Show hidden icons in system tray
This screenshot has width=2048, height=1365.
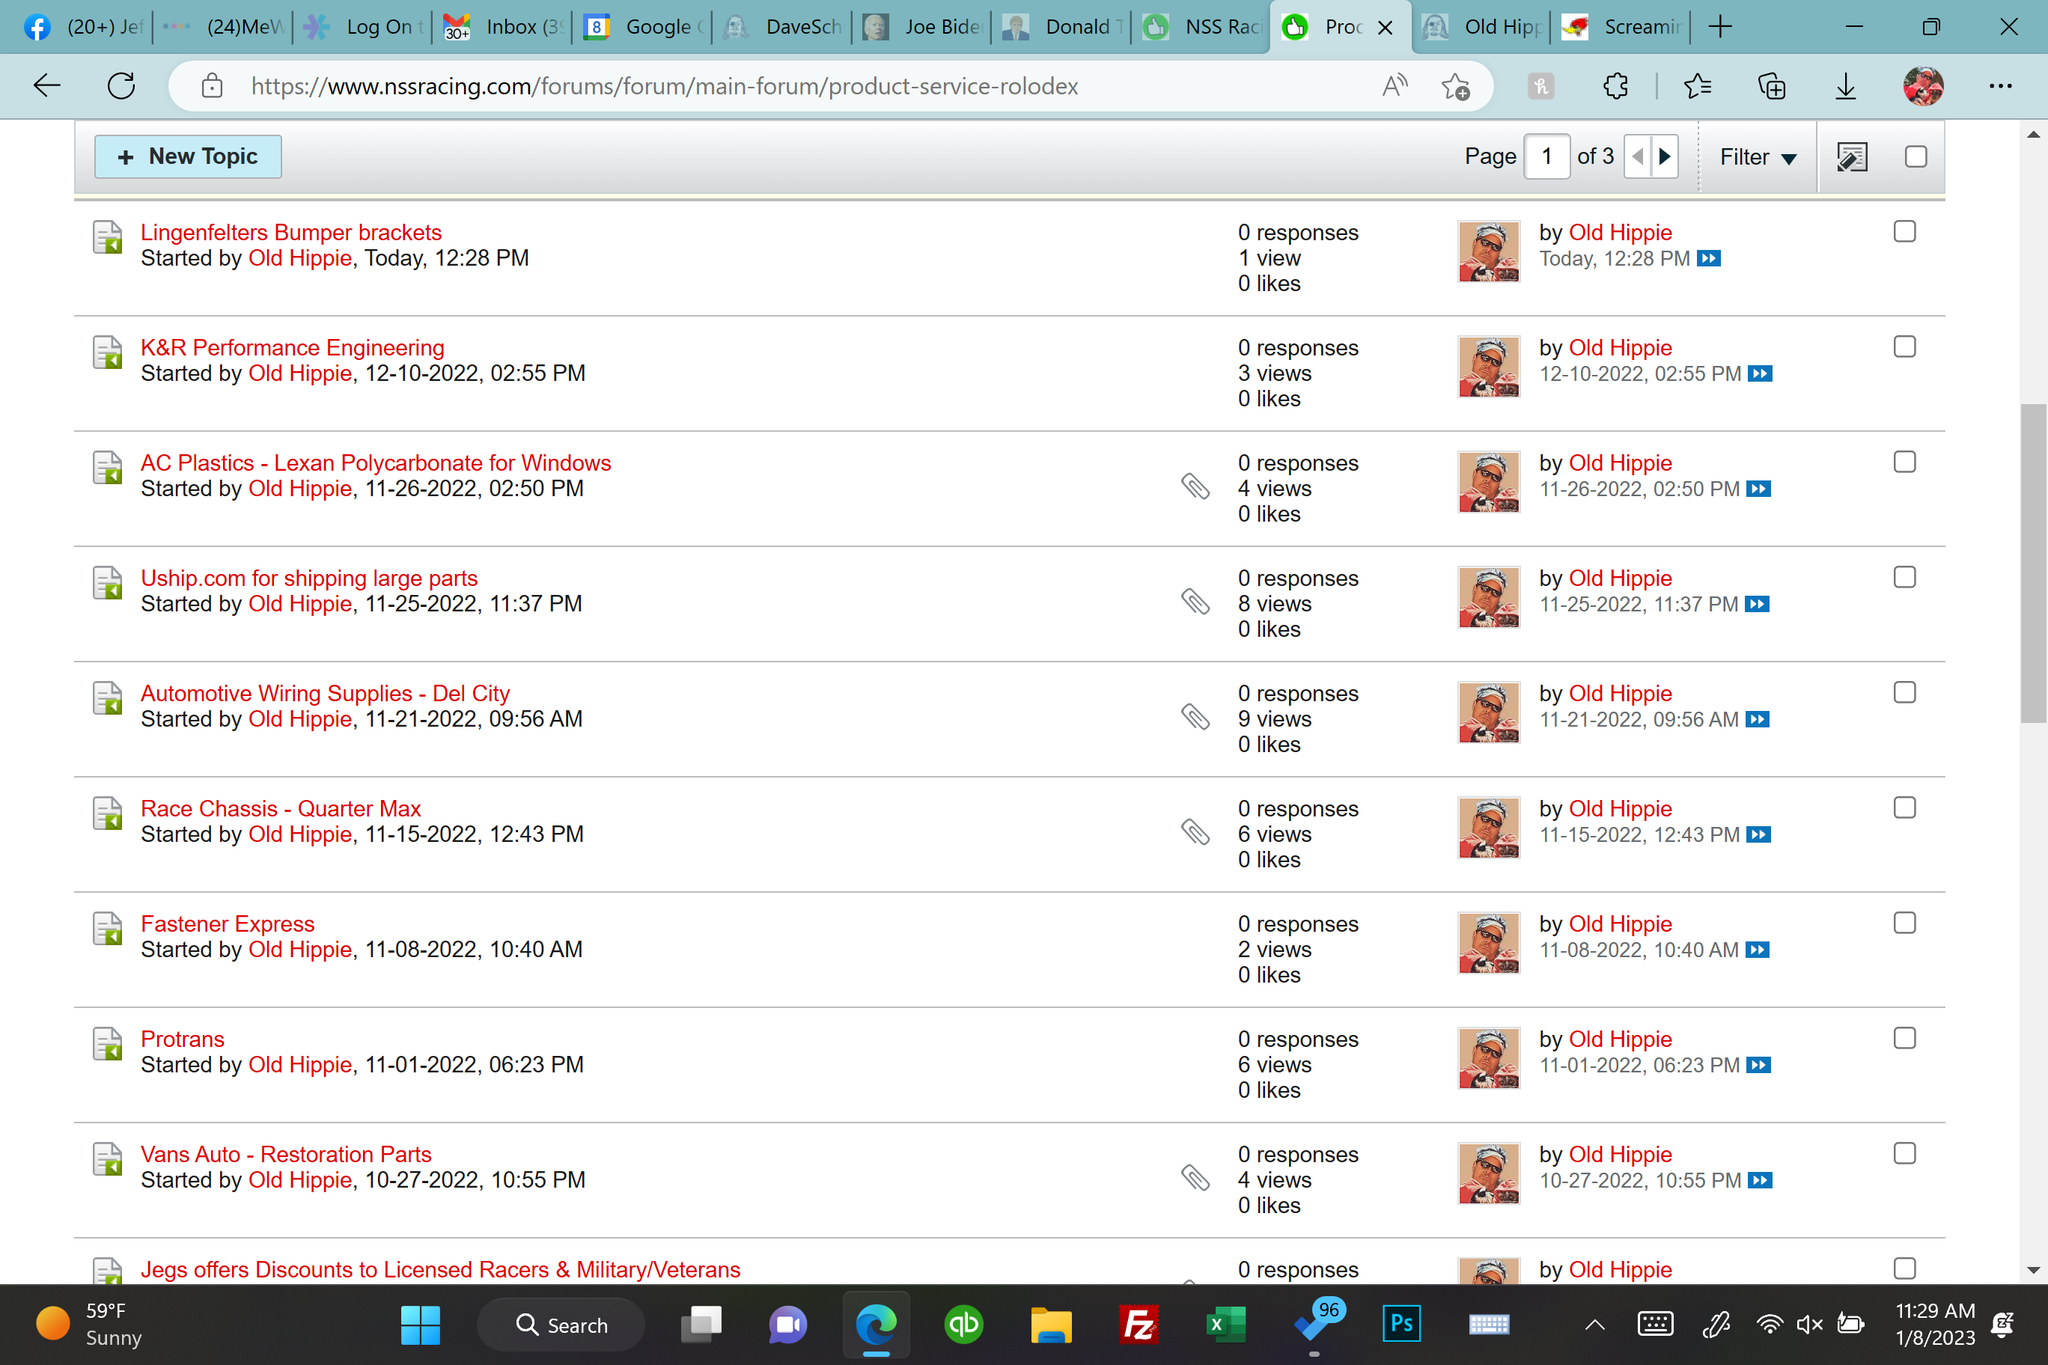click(1594, 1325)
